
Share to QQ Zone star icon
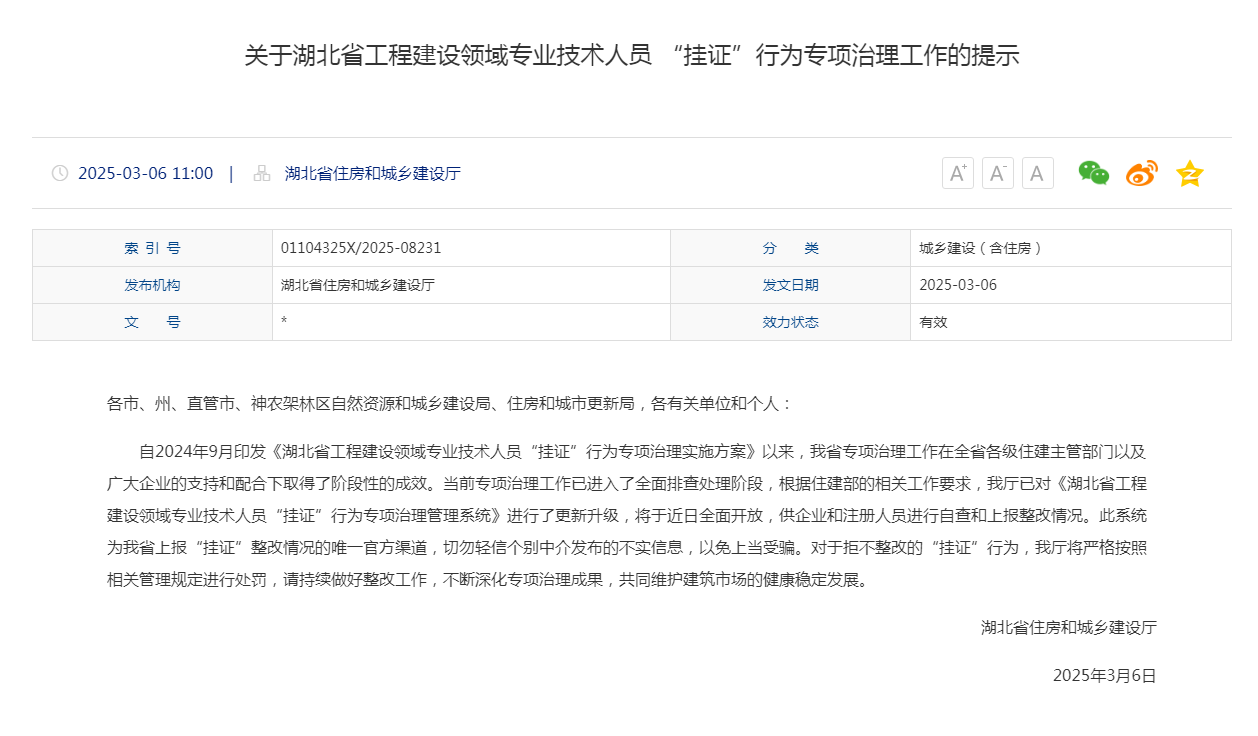point(1189,173)
